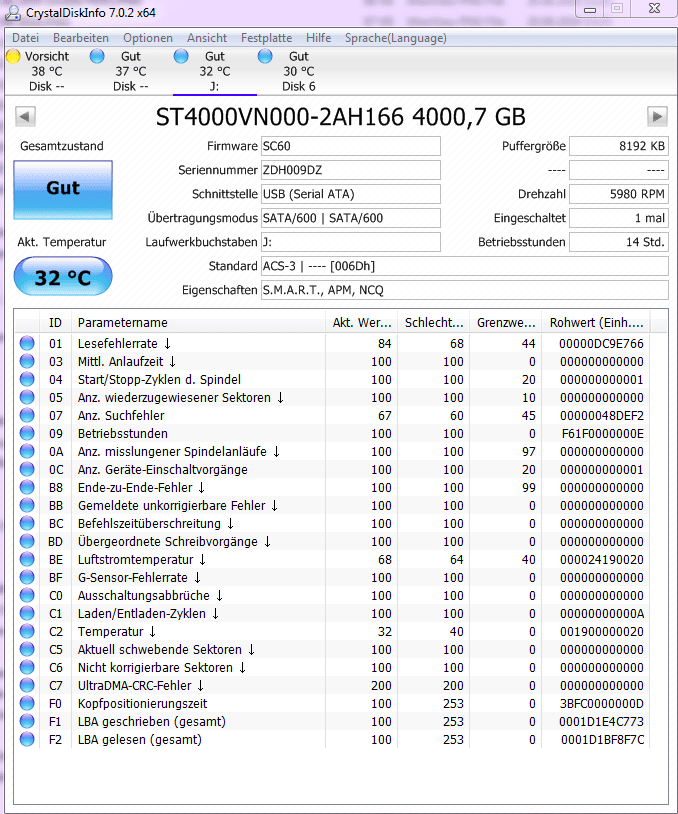Viewport: 678px width, 814px height.
Task: Click the CrystalDiskInfo app icon in title bar
Action: pos(13,13)
